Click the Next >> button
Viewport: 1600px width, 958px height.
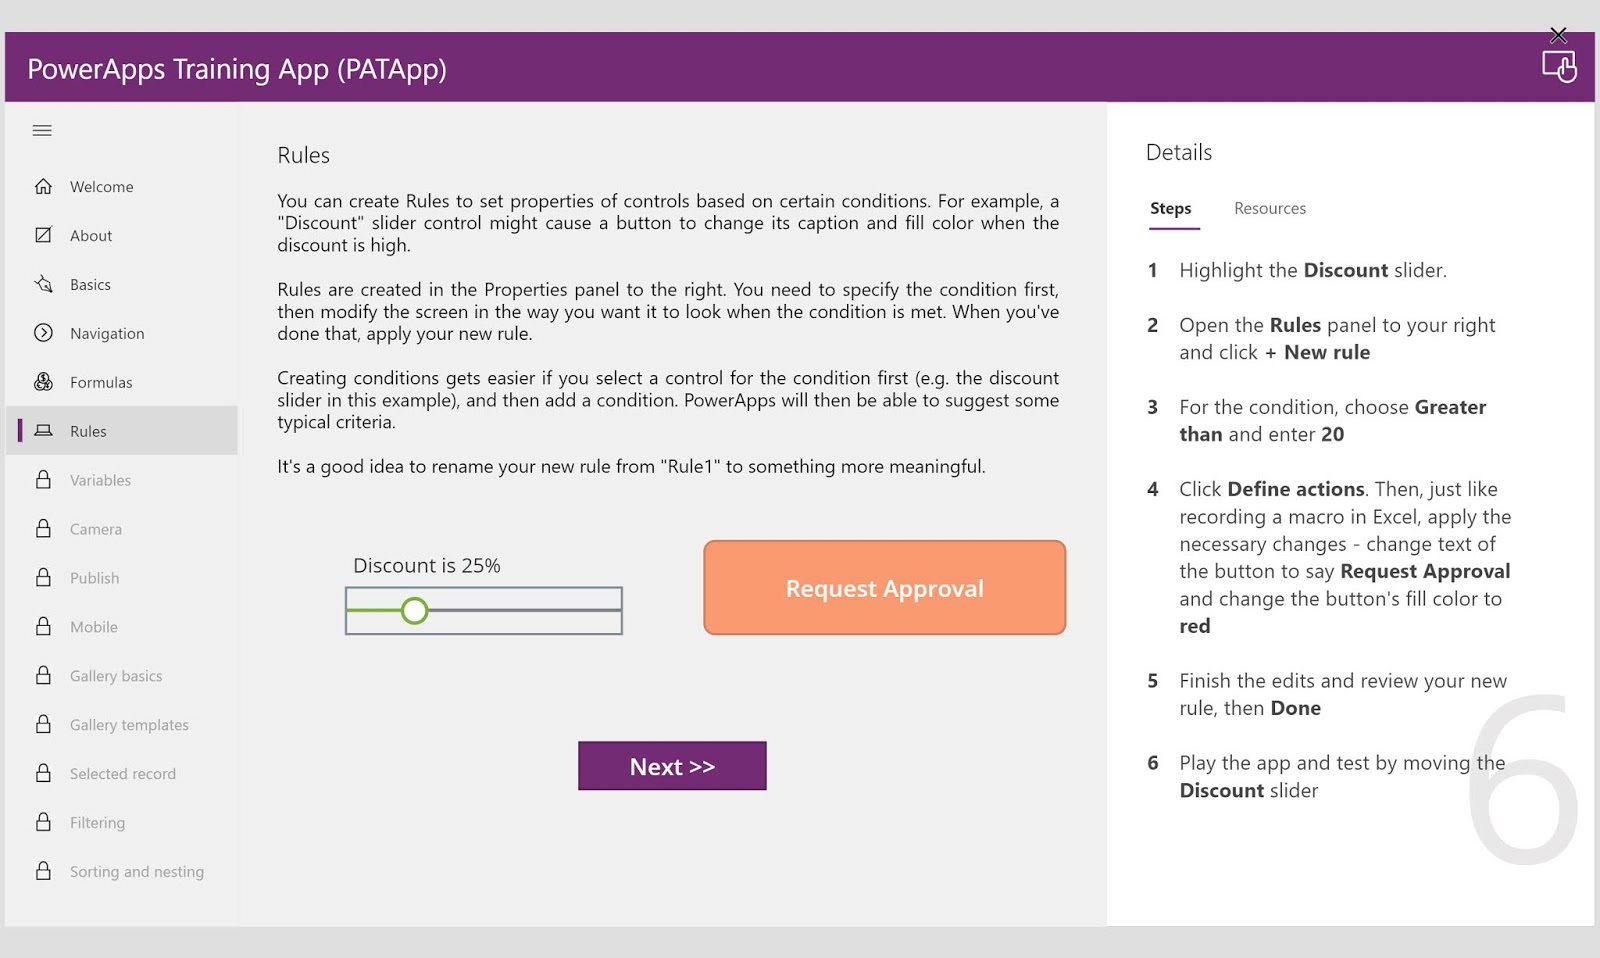tap(672, 766)
